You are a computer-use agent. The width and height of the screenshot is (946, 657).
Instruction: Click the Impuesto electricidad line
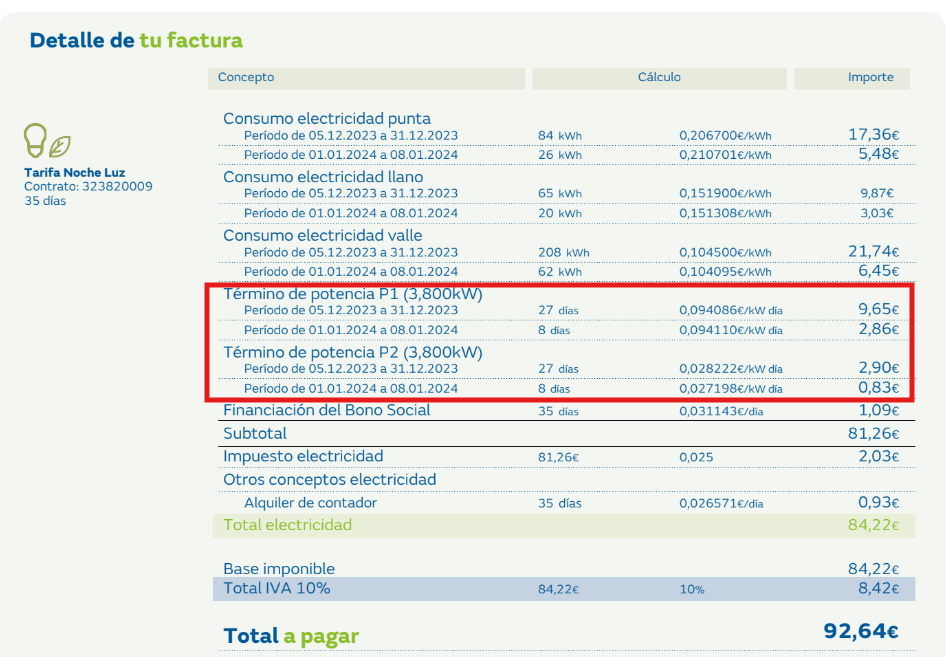(x=303, y=456)
